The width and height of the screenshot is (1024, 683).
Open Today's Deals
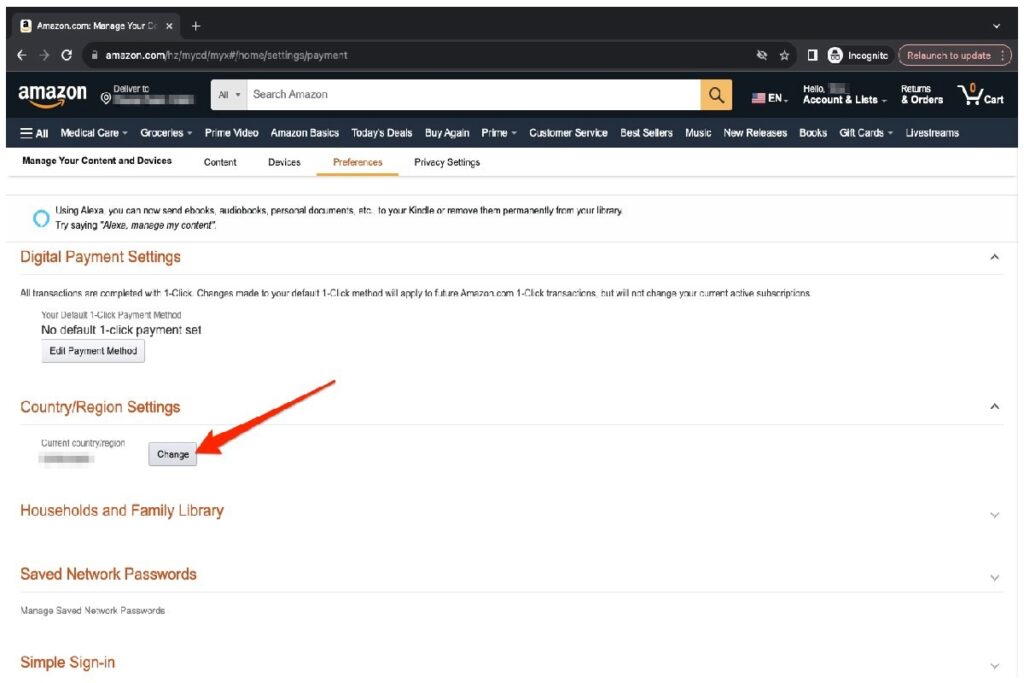click(381, 133)
